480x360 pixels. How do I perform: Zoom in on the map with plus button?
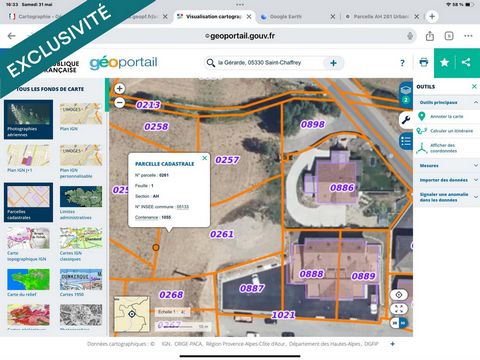[x=120, y=88]
